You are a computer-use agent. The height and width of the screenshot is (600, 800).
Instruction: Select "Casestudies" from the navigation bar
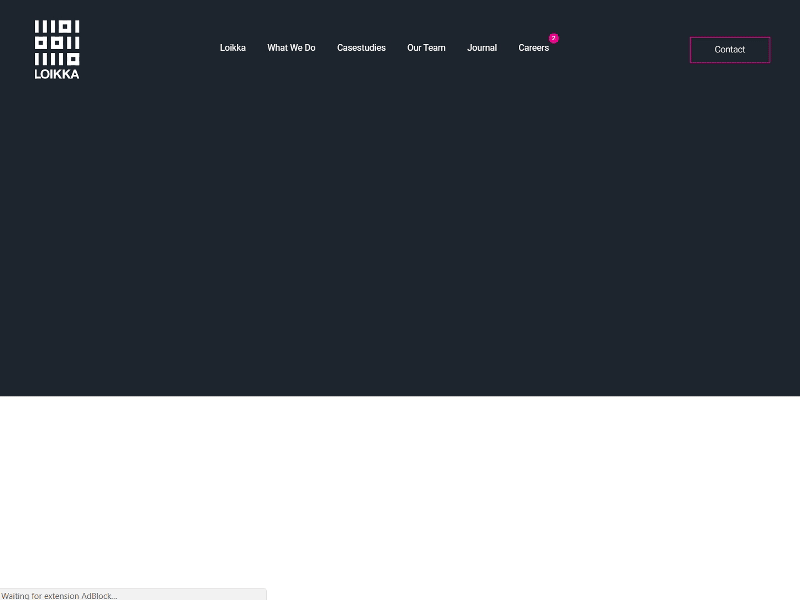pyautogui.click(x=361, y=47)
